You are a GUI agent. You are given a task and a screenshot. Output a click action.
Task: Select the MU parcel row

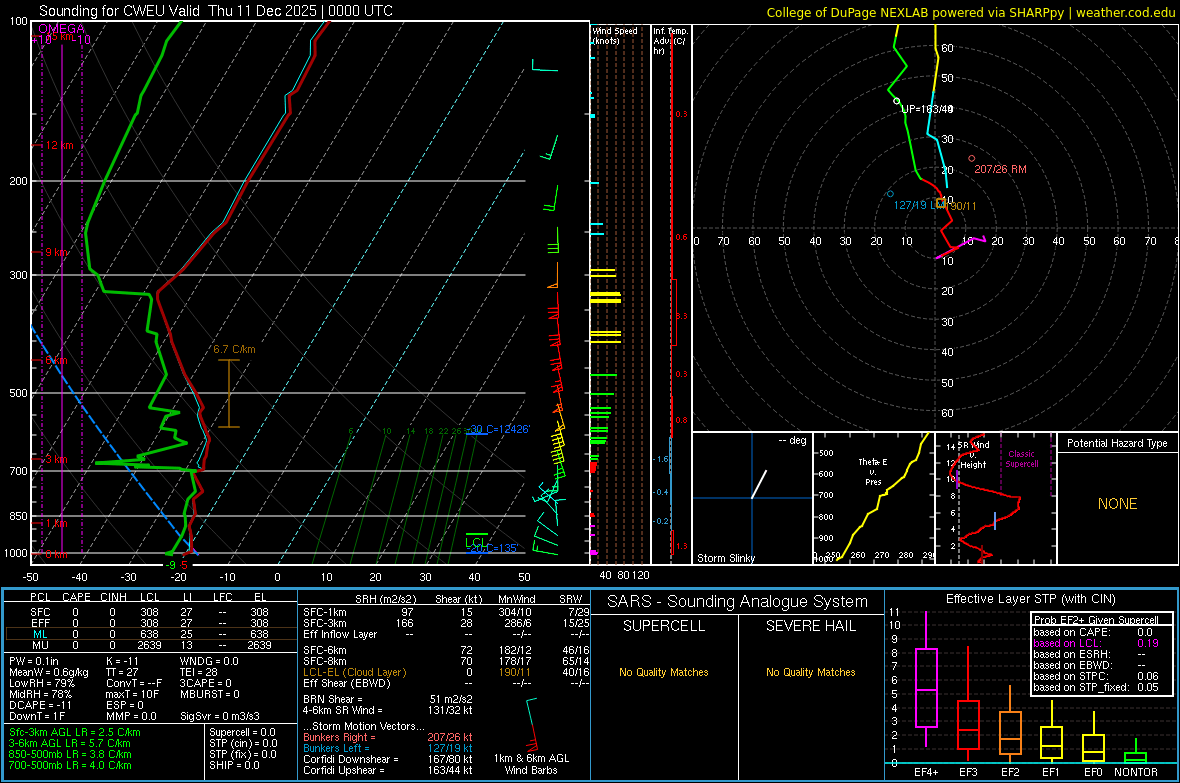[x=151, y=645]
